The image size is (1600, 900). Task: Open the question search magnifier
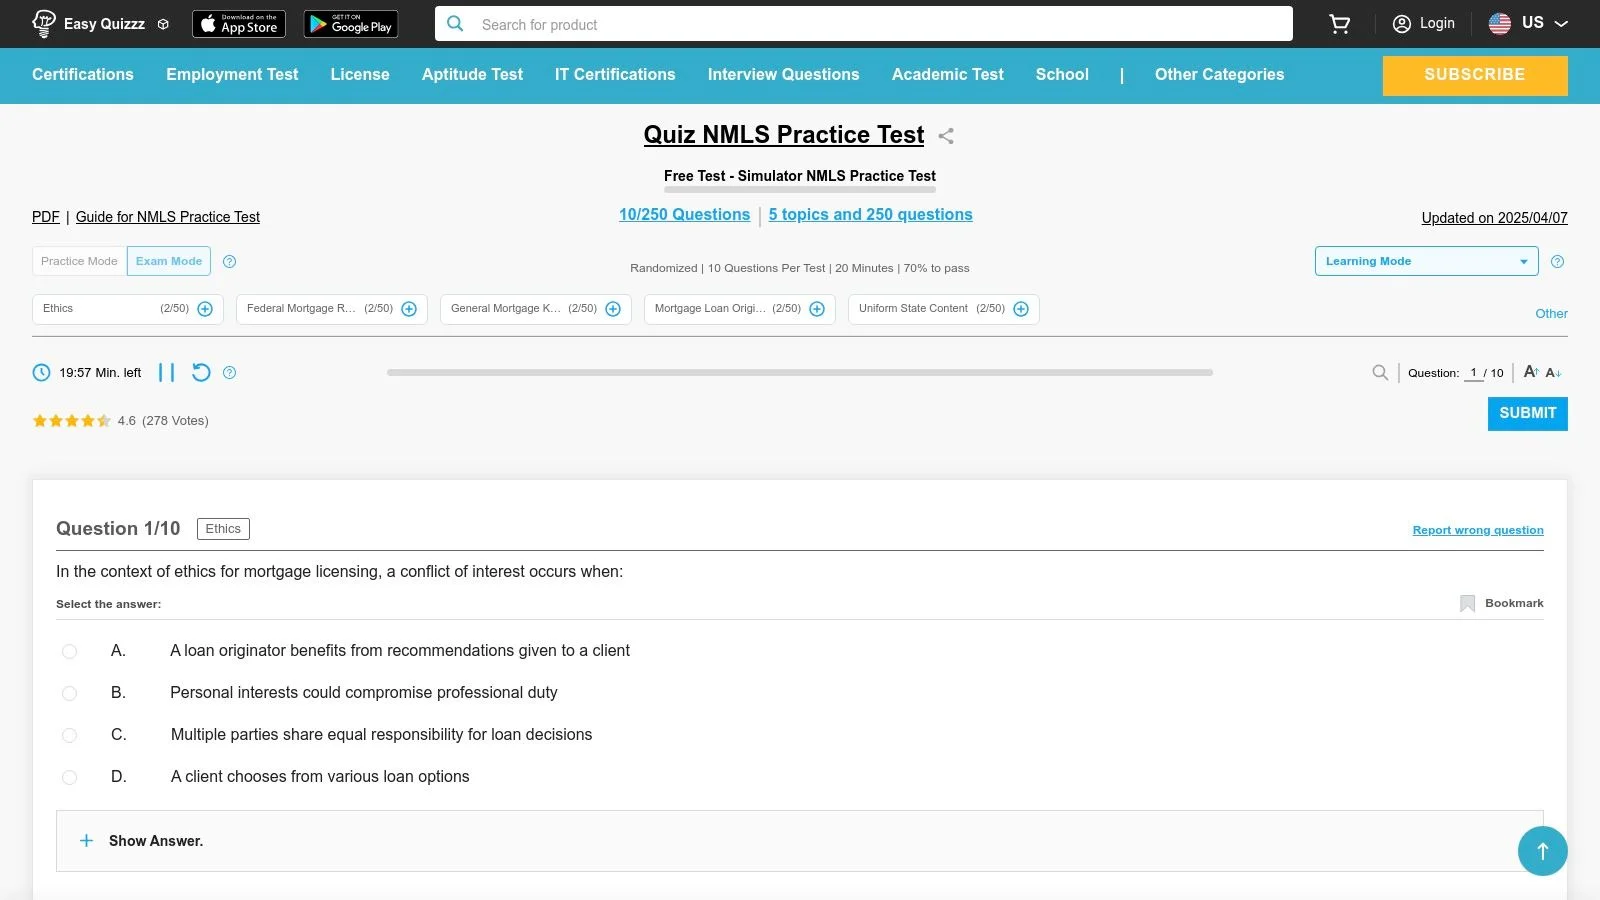1380,372
